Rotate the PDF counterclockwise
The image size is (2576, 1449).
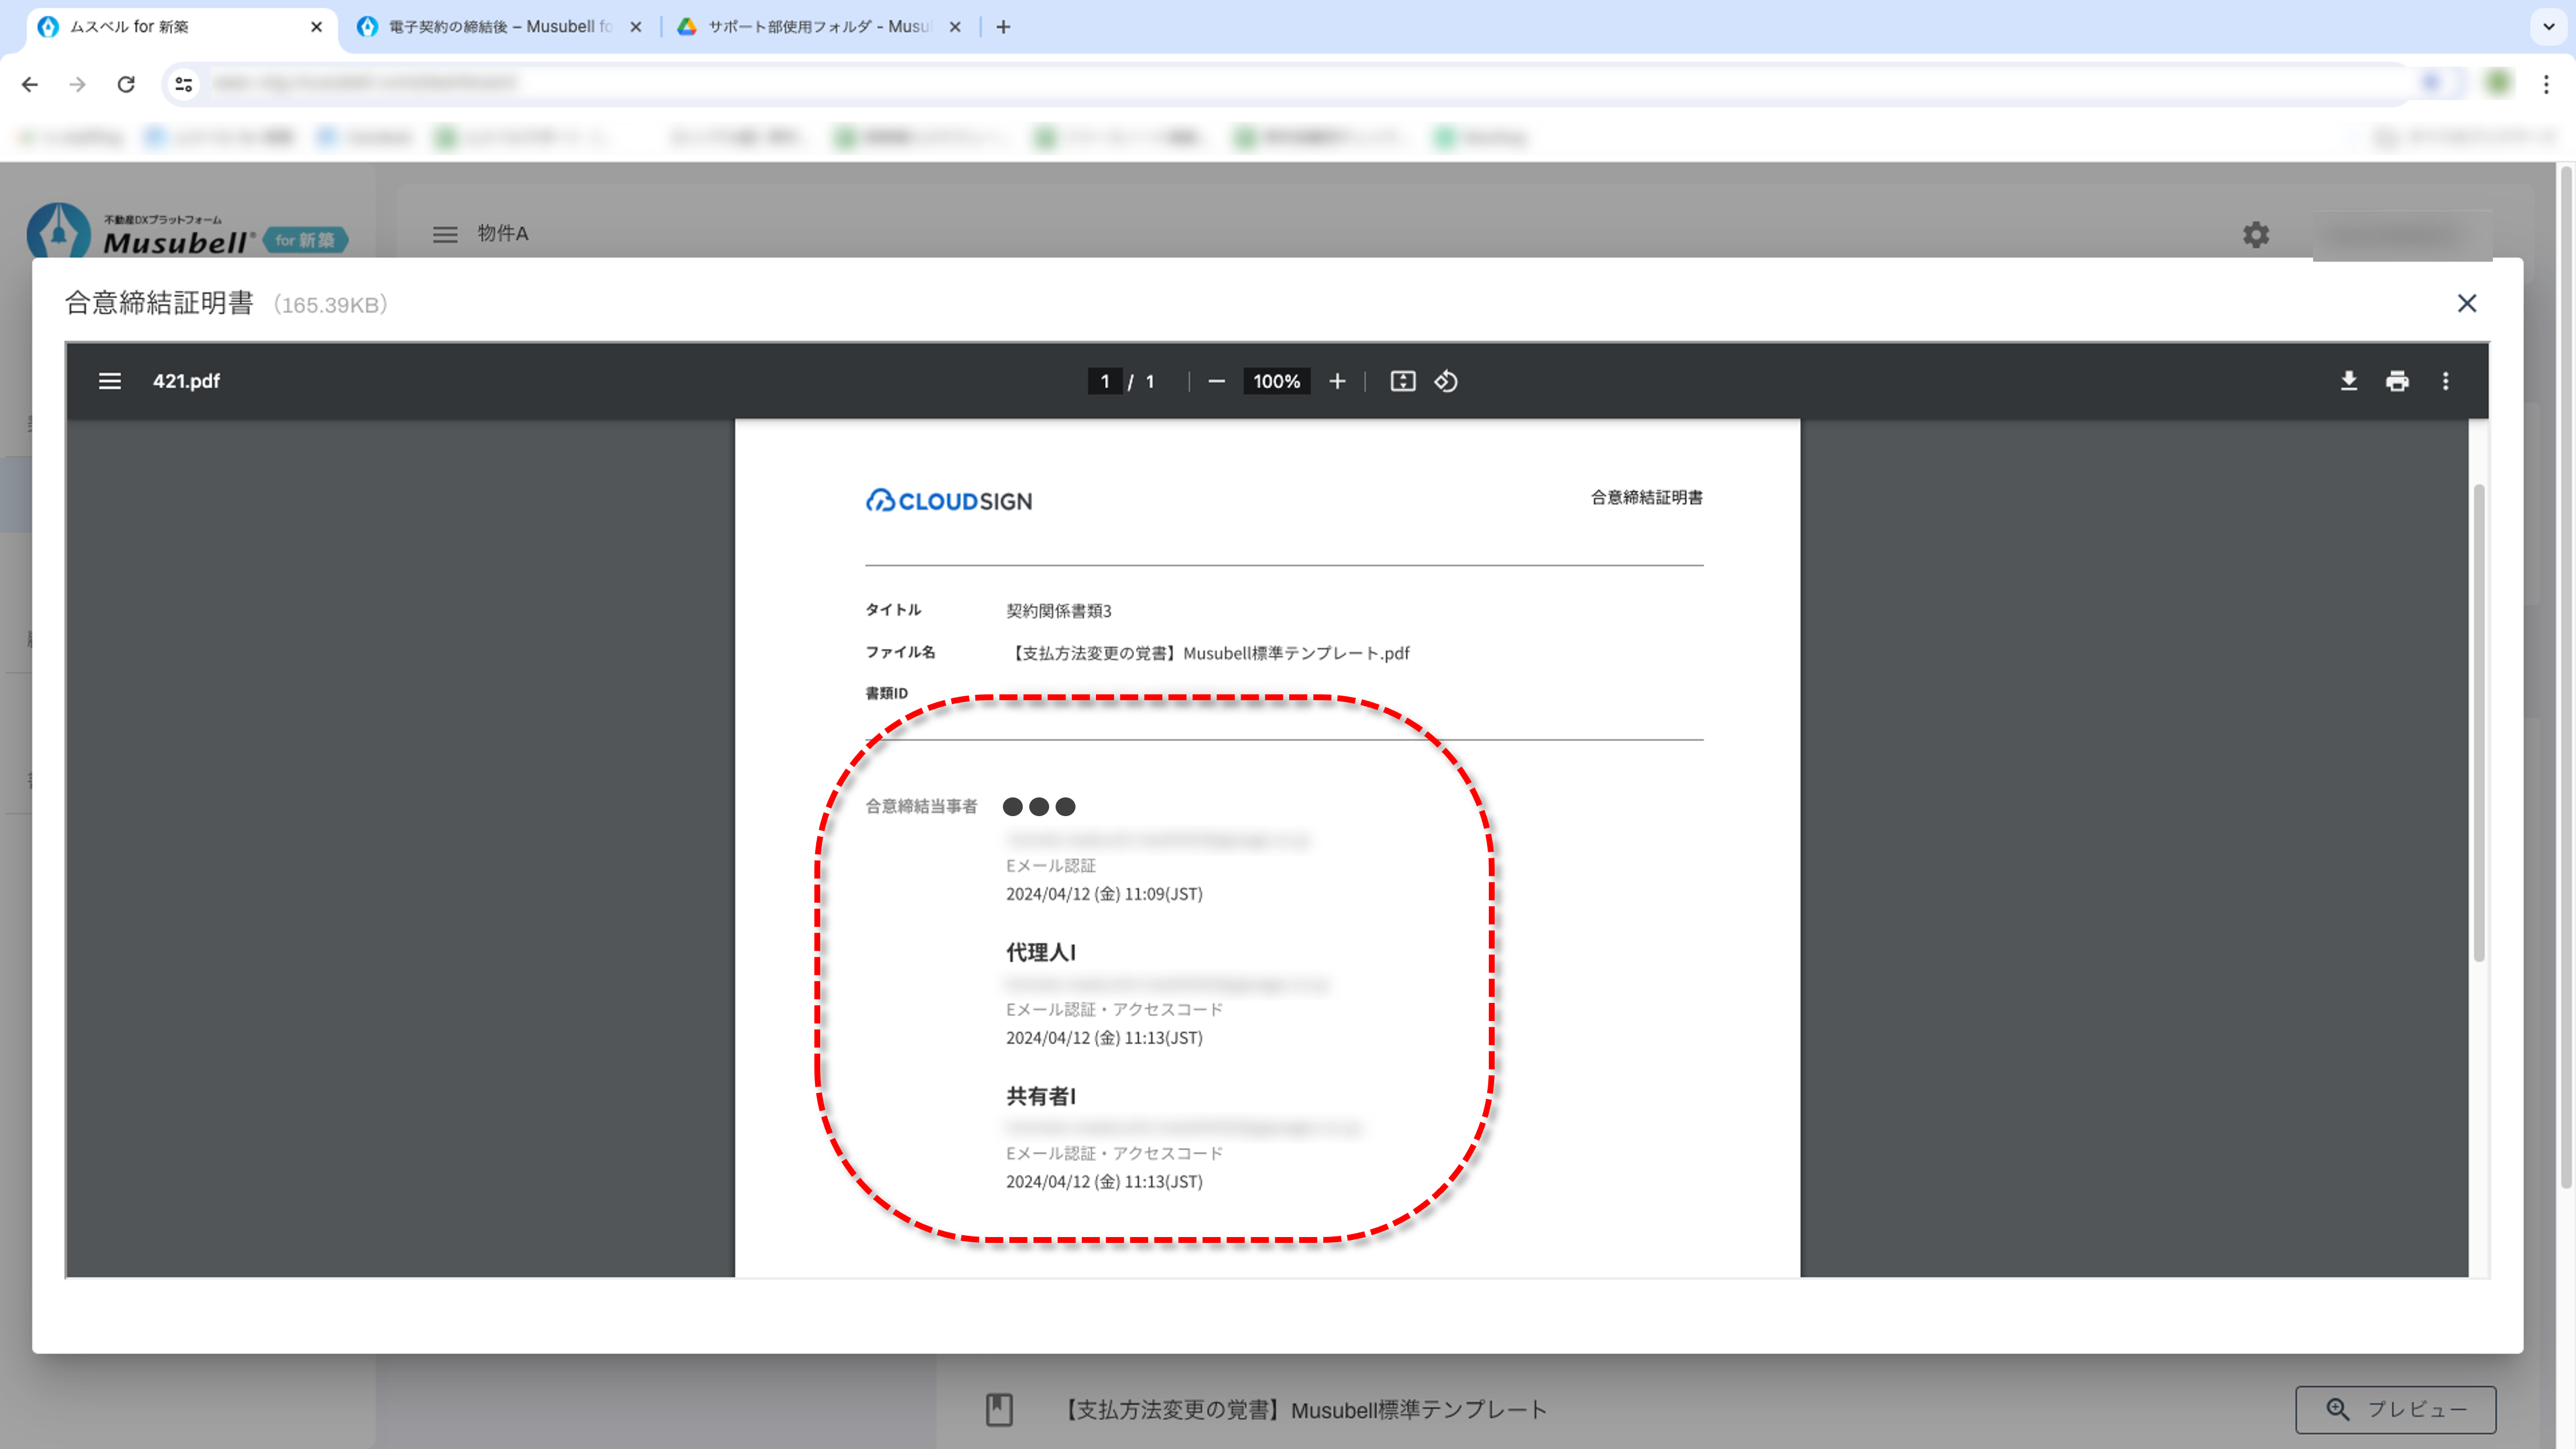tap(1446, 381)
